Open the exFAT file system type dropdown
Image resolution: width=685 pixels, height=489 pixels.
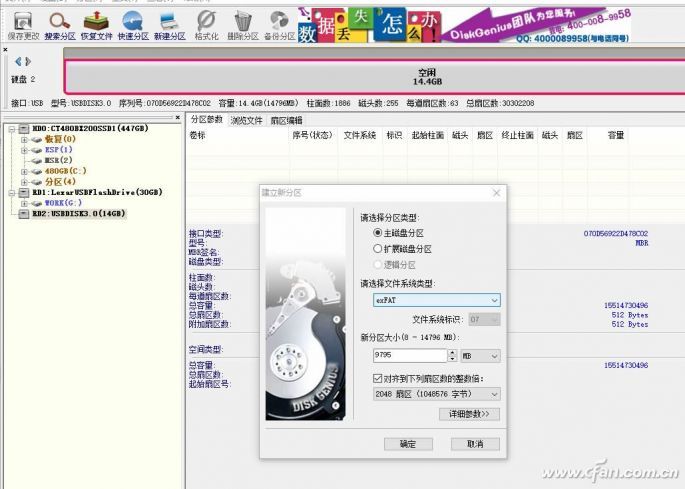[436, 299]
